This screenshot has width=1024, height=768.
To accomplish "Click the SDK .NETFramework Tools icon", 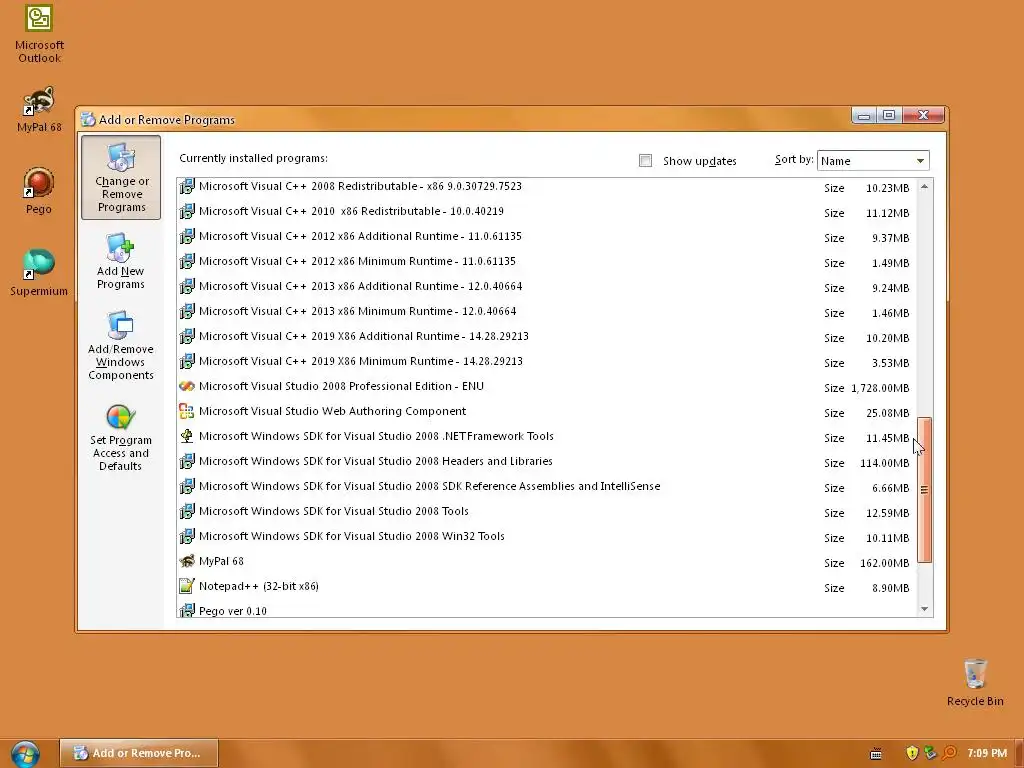I will [x=187, y=436].
